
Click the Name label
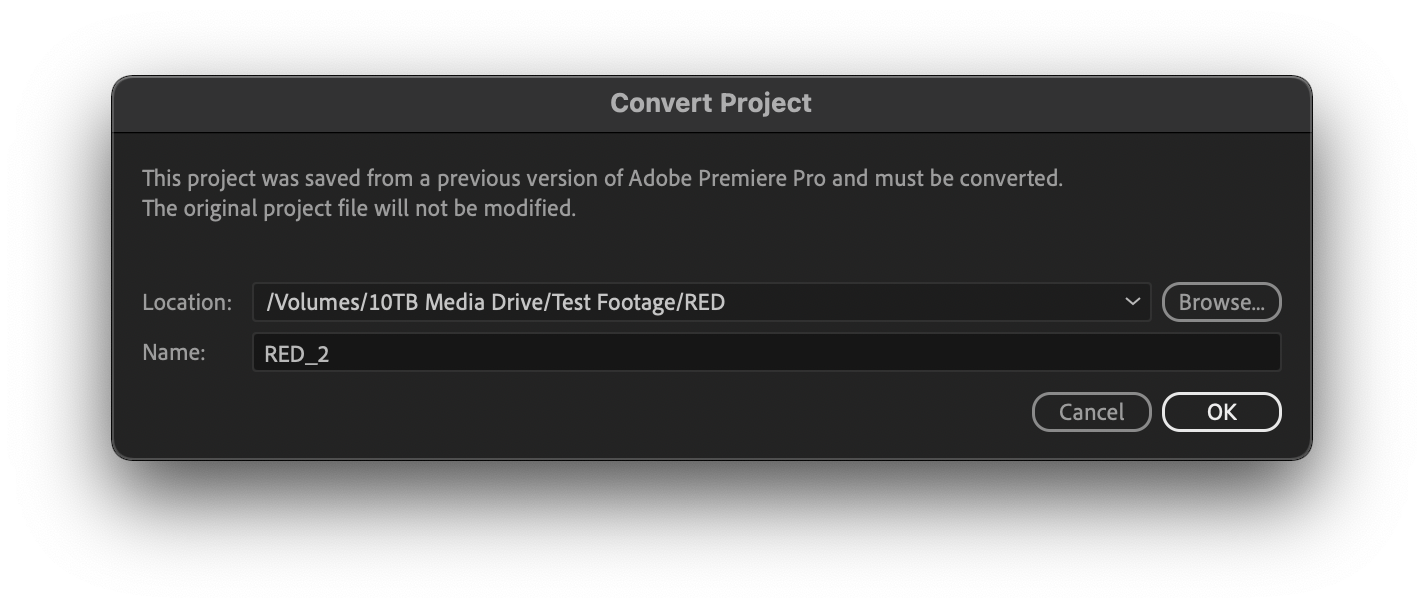coord(174,352)
